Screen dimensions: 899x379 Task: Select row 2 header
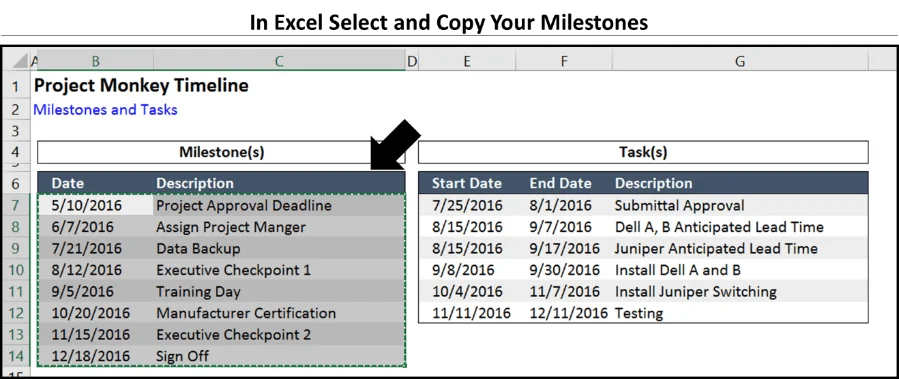point(15,110)
